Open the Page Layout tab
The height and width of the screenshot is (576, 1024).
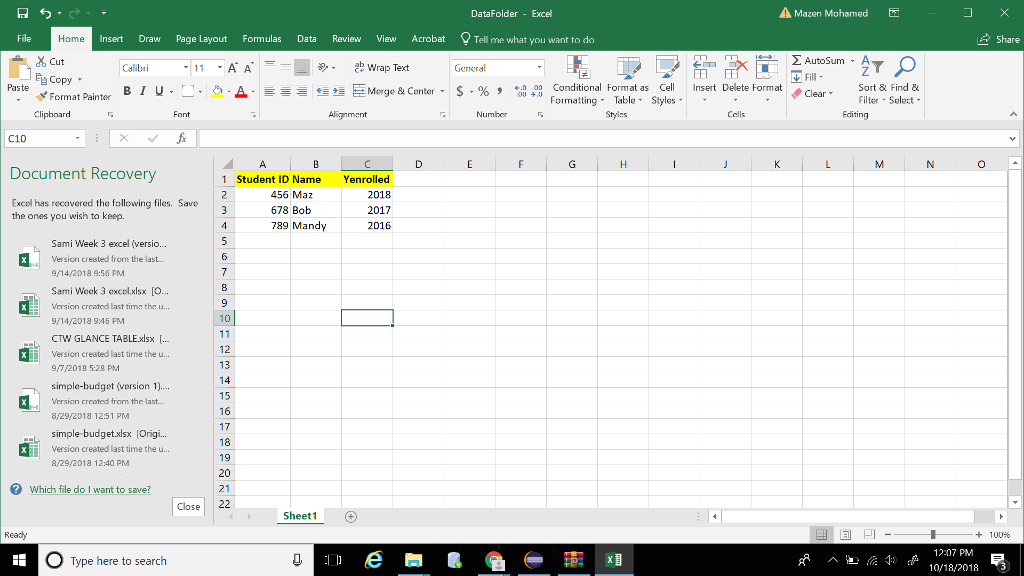pos(200,38)
